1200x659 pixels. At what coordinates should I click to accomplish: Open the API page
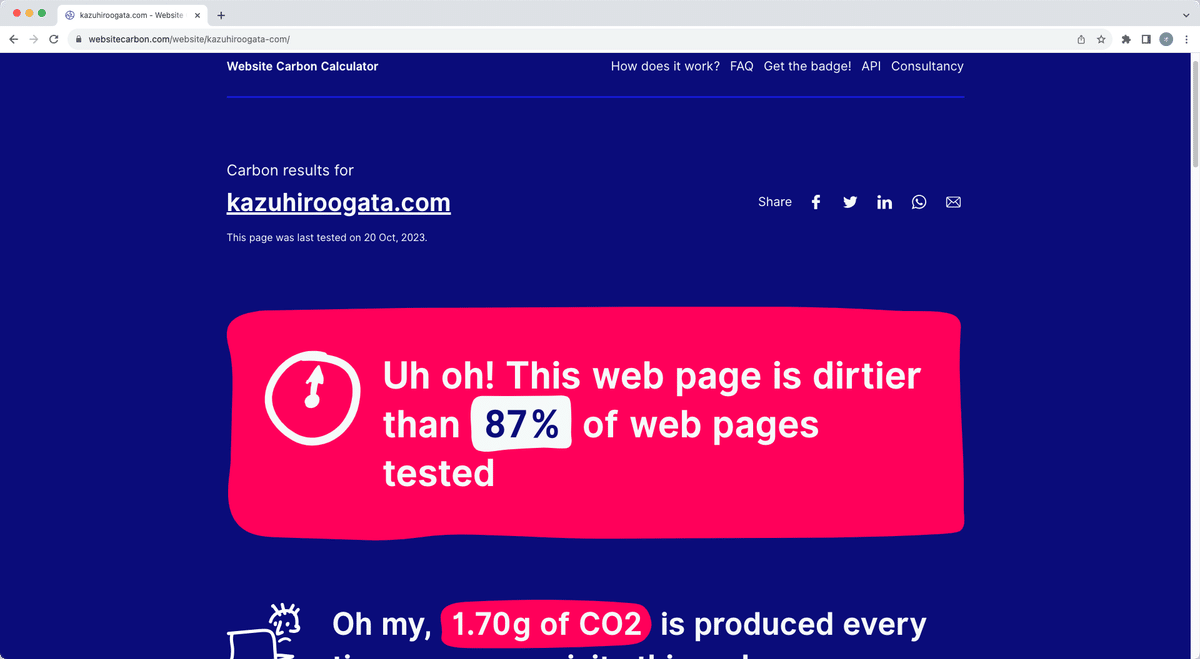pos(871,66)
